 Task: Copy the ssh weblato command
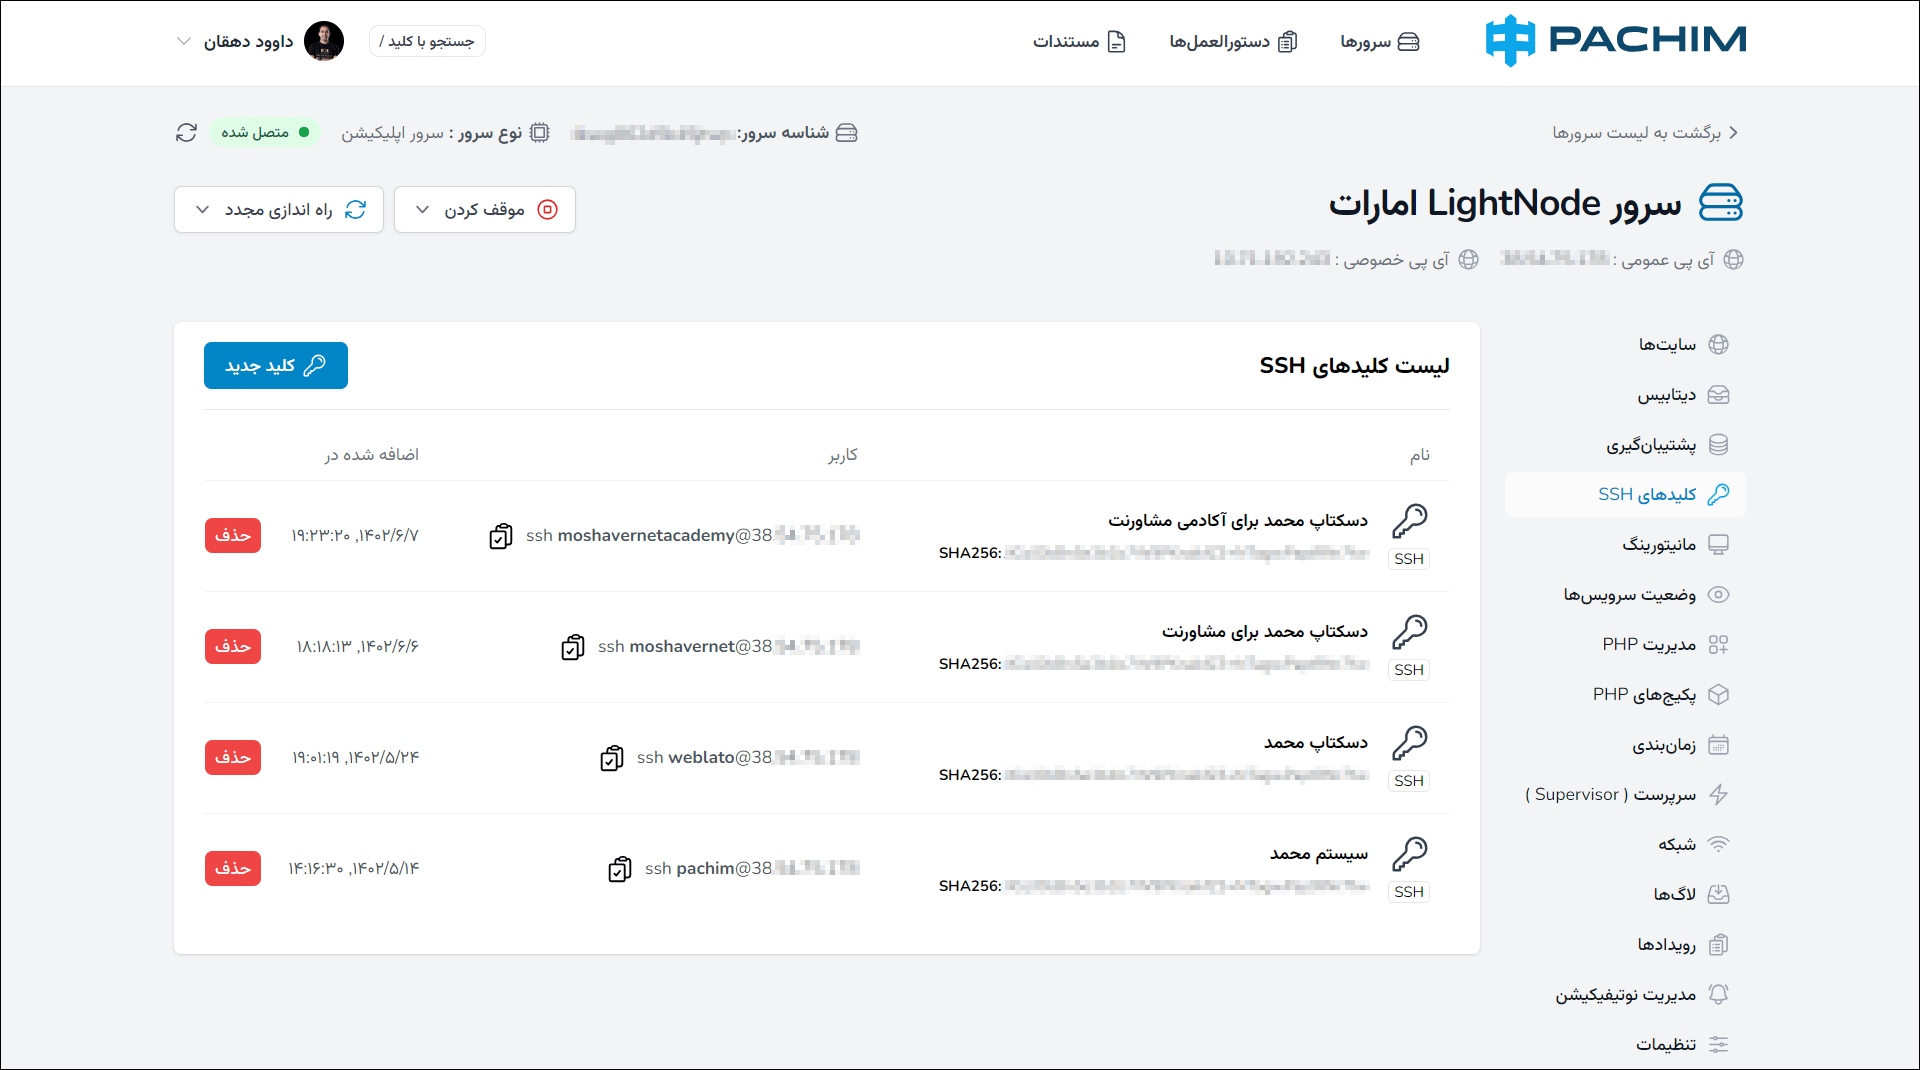612,759
